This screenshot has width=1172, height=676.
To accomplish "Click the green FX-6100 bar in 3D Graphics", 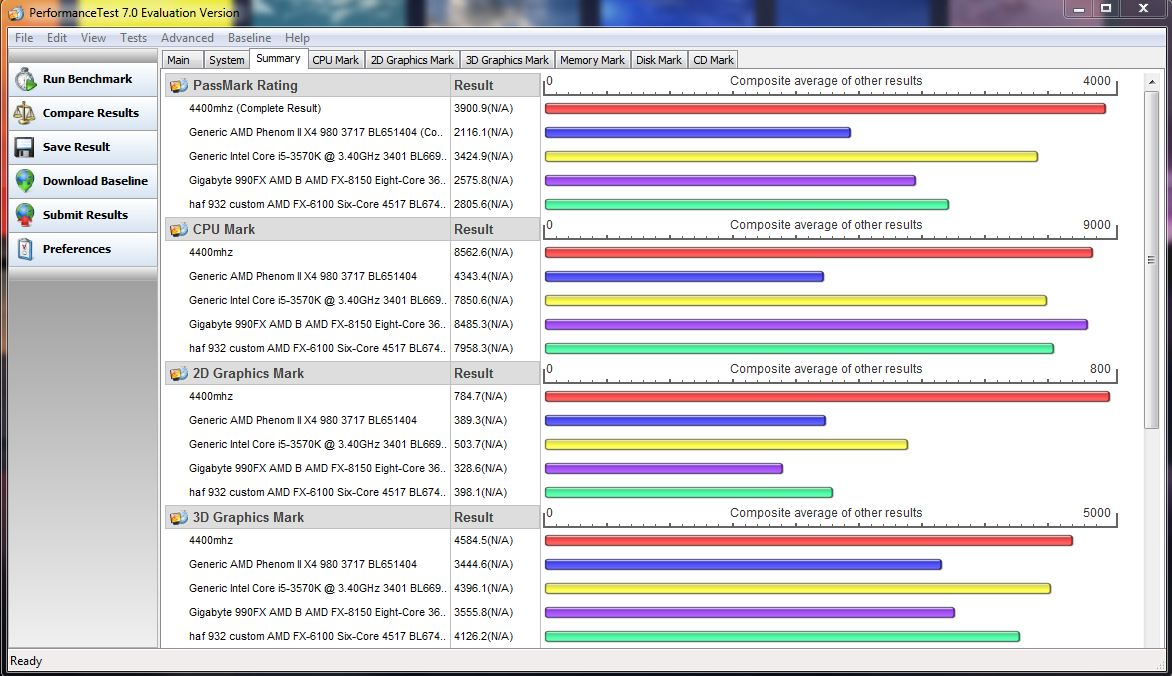I will click(x=783, y=636).
